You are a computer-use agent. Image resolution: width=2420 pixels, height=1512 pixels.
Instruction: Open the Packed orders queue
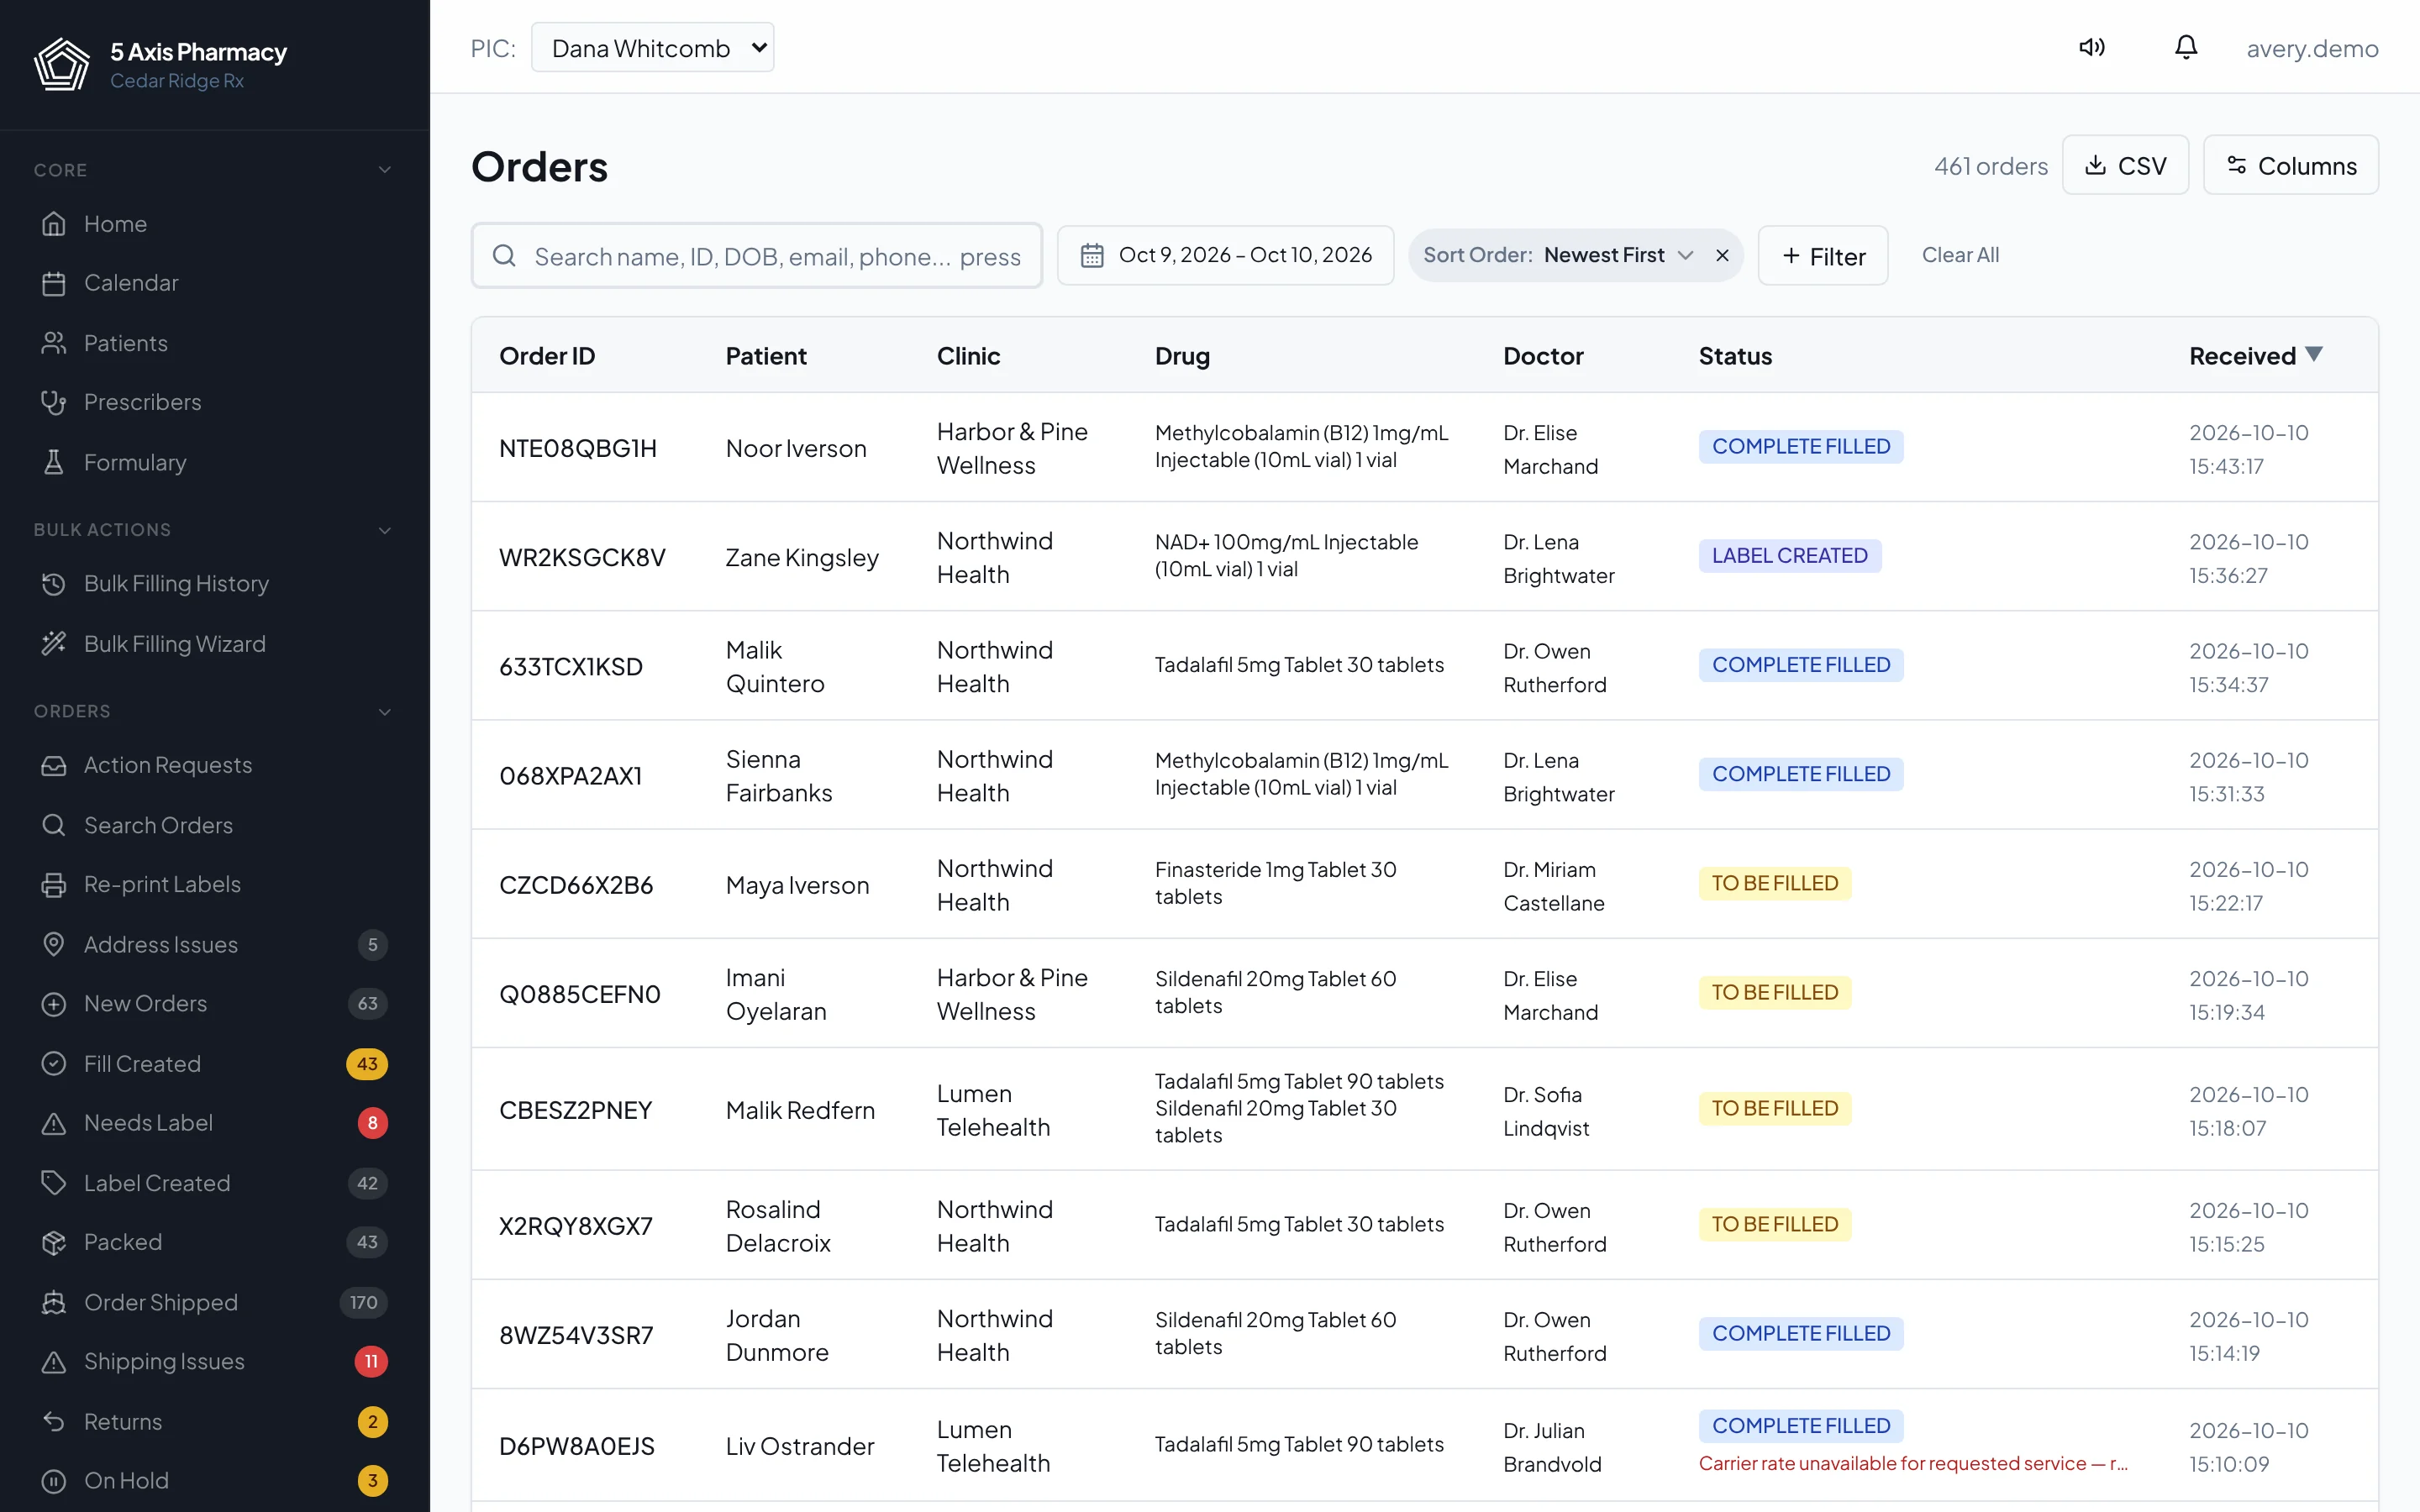coord(215,1242)
